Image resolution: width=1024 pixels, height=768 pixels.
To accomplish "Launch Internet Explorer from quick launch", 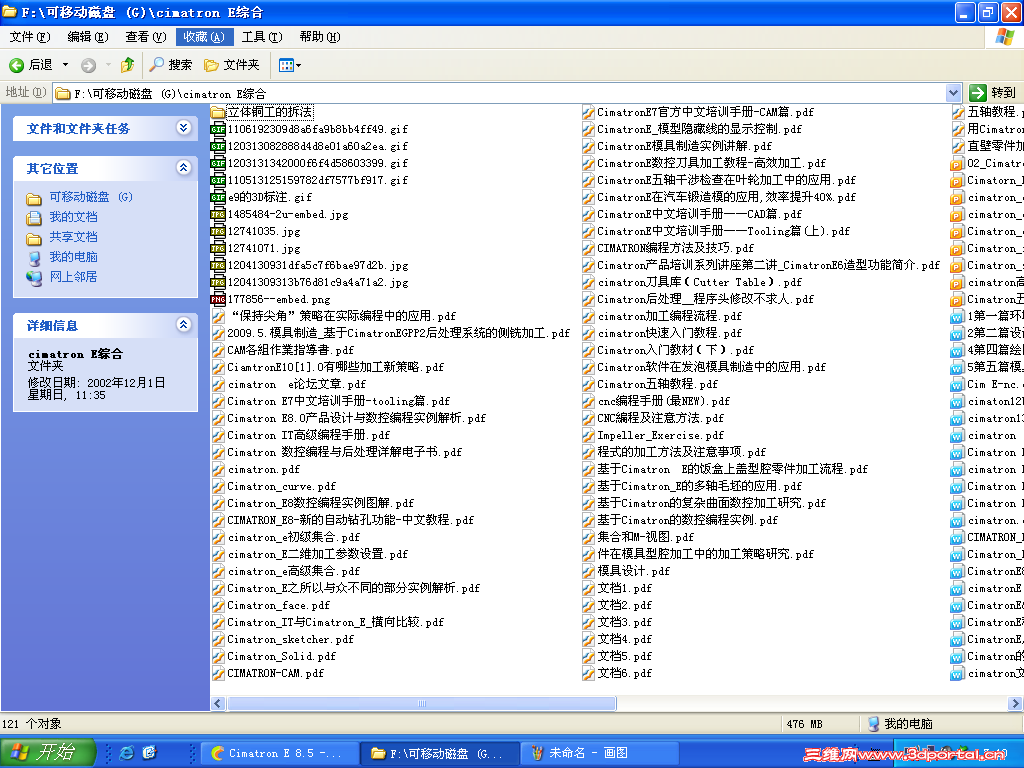I will [x=127, y=753].
